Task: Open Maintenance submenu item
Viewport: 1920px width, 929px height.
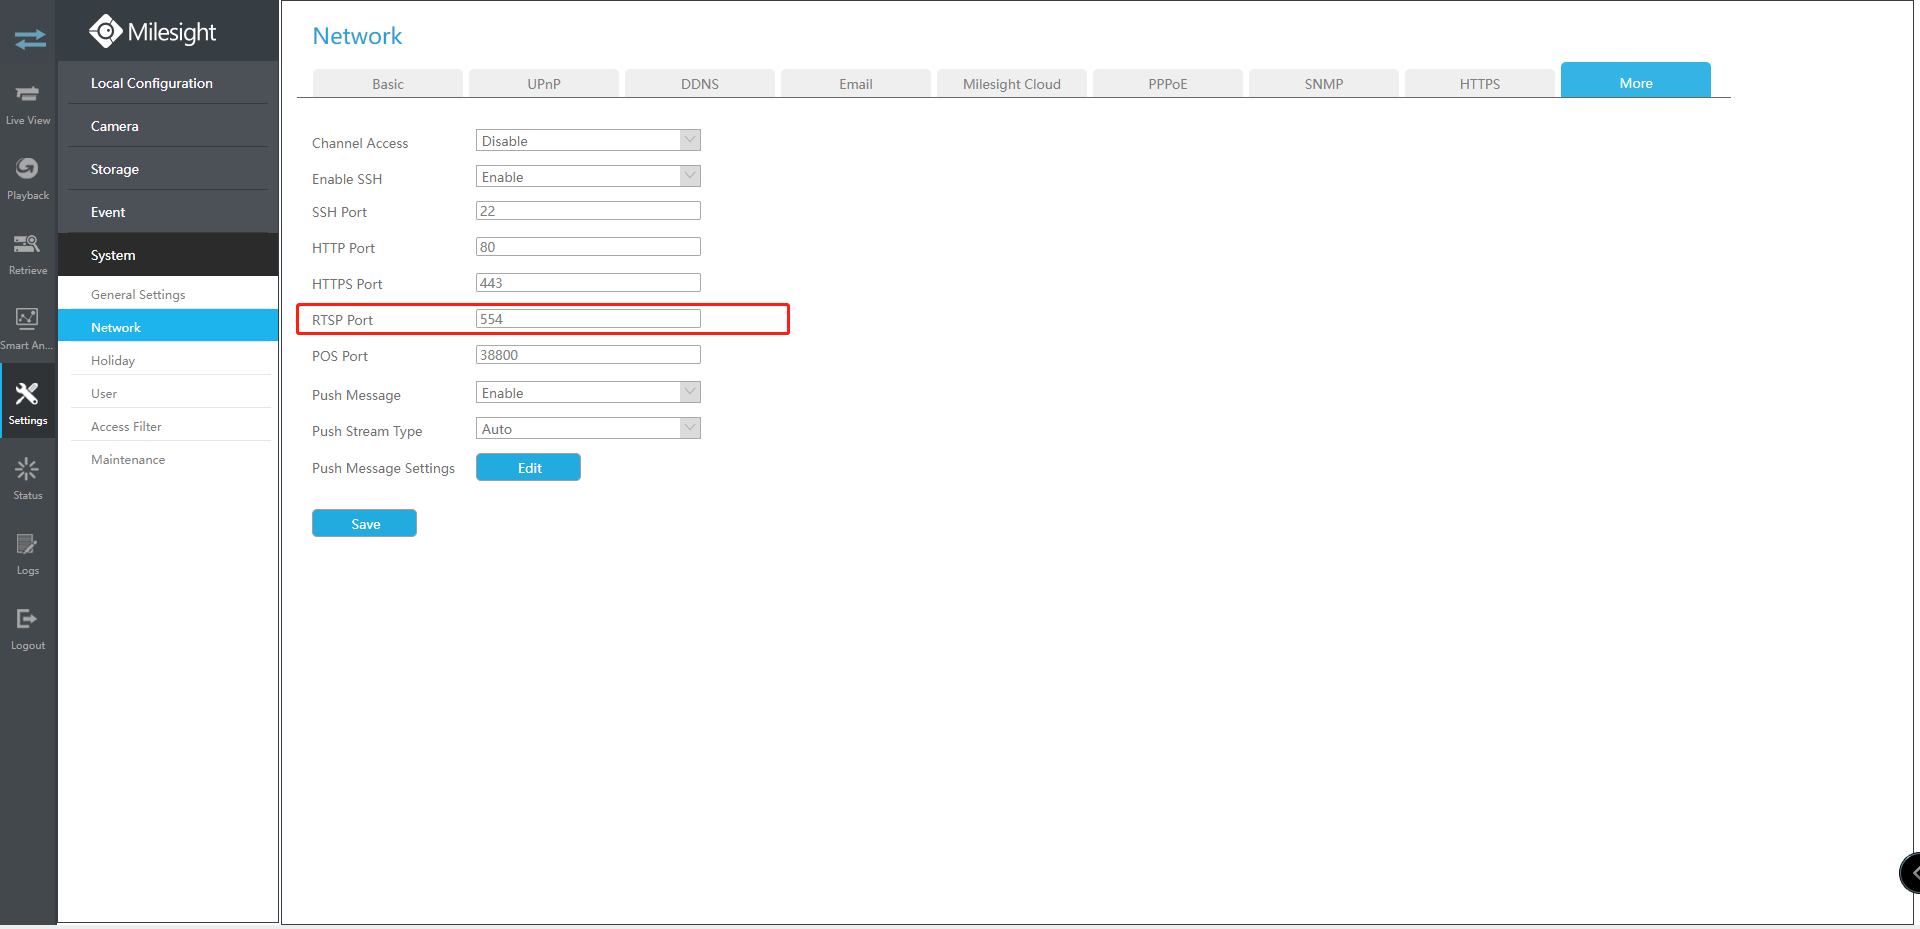Action: pos(168,459)
